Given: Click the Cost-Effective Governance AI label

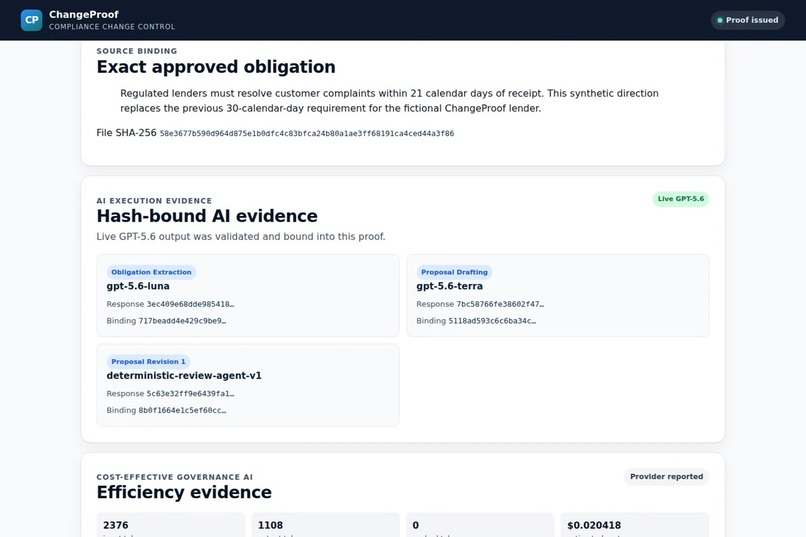Looking at the screenshot, I should [x=175, y=477].
